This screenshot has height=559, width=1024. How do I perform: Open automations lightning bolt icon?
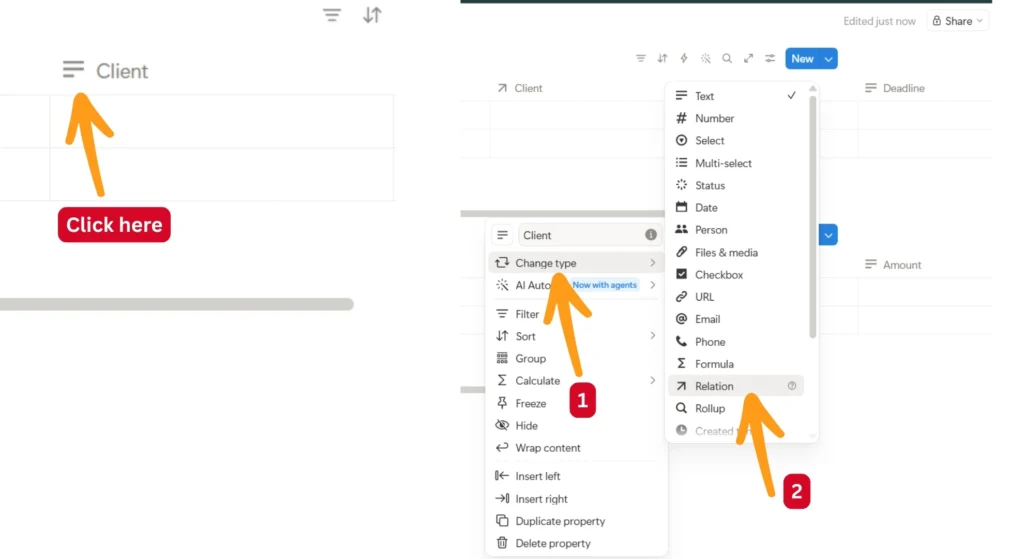[x=684, y=58]
